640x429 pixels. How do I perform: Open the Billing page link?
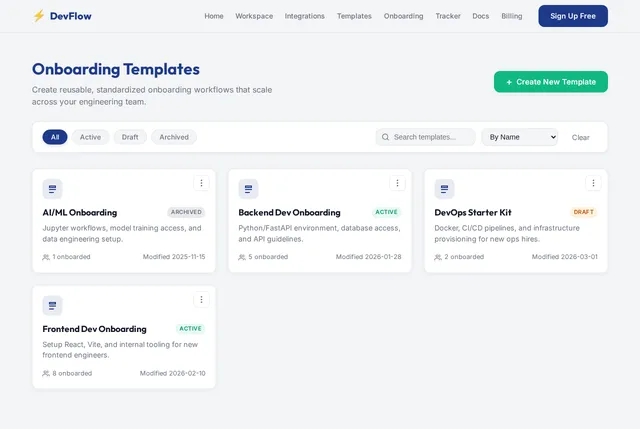coord(511,16)
